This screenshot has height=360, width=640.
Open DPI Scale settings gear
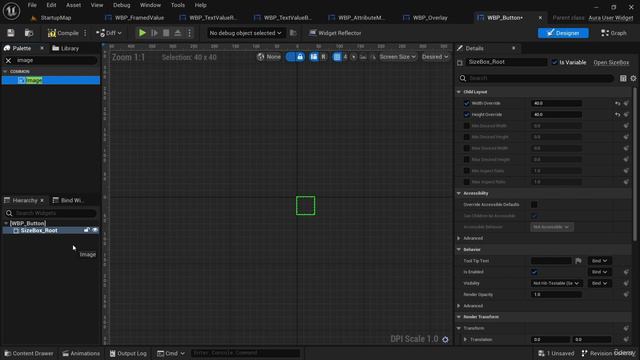[445, 340]
